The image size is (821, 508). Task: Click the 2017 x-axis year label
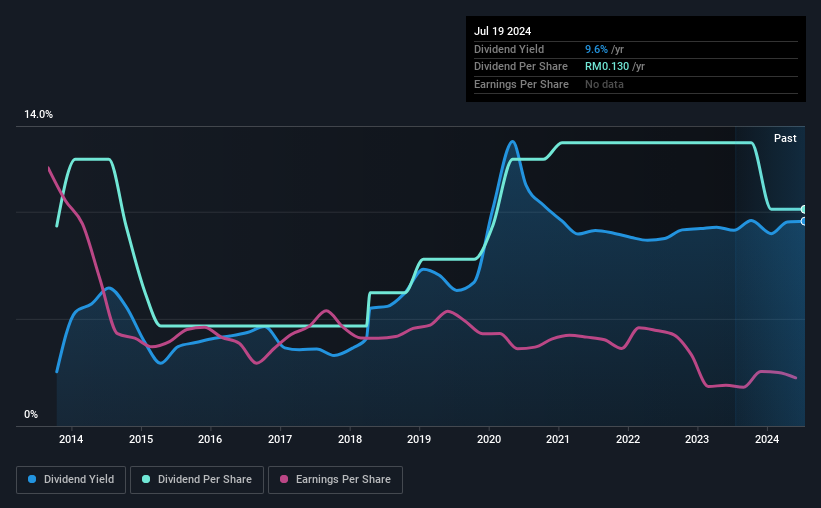(280, 439)
